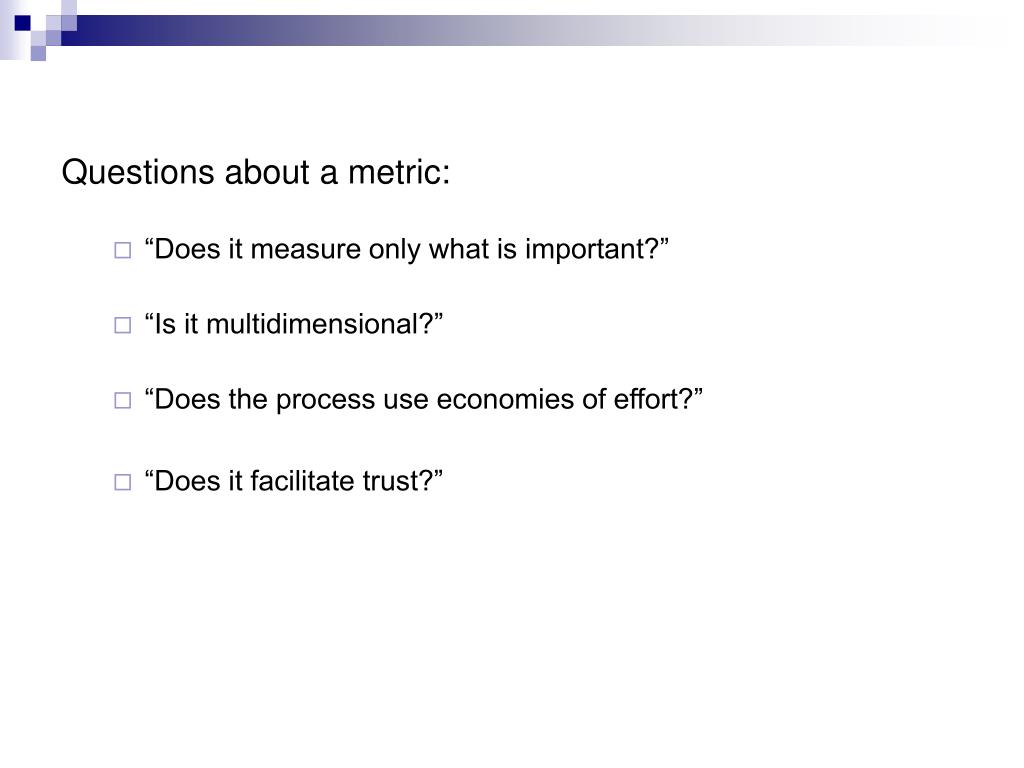
Task: Select the square bullet before 'Does the process use'
Action: click(x=123, y=400)
